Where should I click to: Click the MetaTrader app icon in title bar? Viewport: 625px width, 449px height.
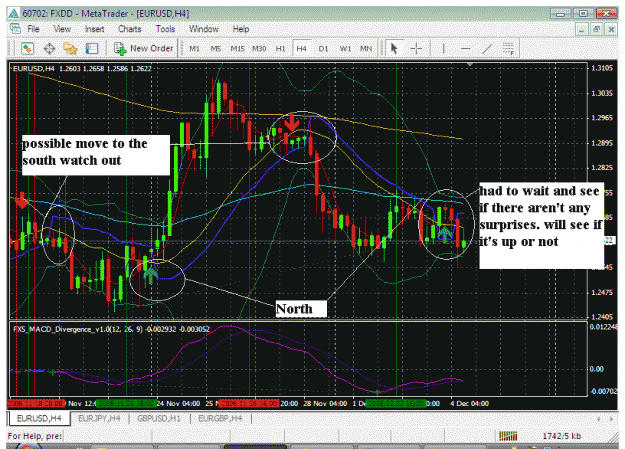coord(14,14)
